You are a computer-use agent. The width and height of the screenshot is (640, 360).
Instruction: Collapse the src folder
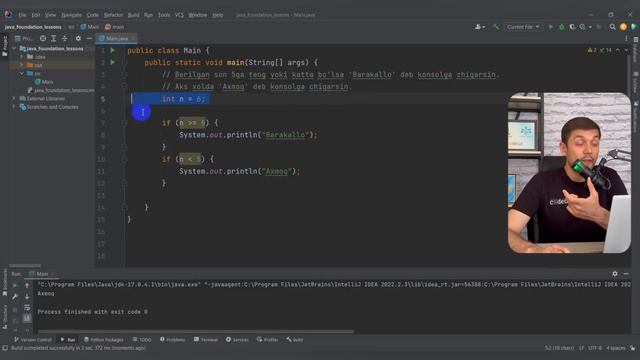[x=22, y=73]
